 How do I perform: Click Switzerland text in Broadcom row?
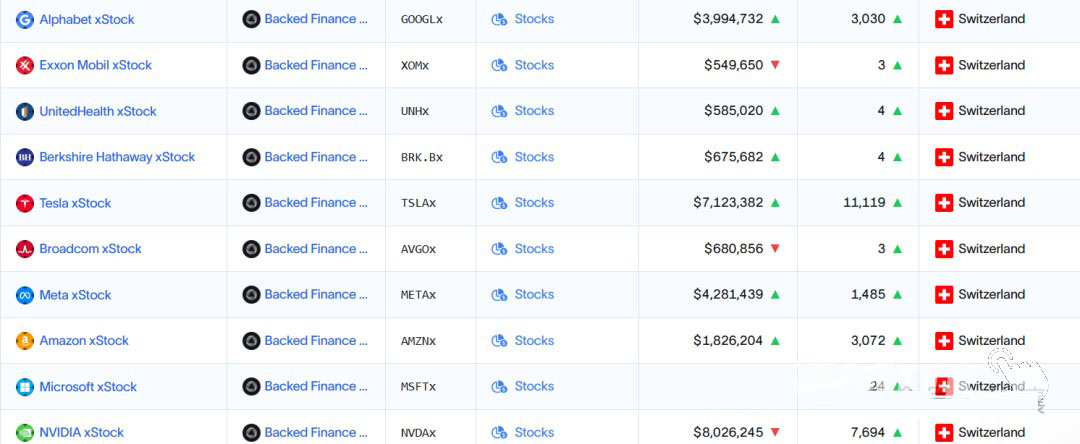[991, 249]
